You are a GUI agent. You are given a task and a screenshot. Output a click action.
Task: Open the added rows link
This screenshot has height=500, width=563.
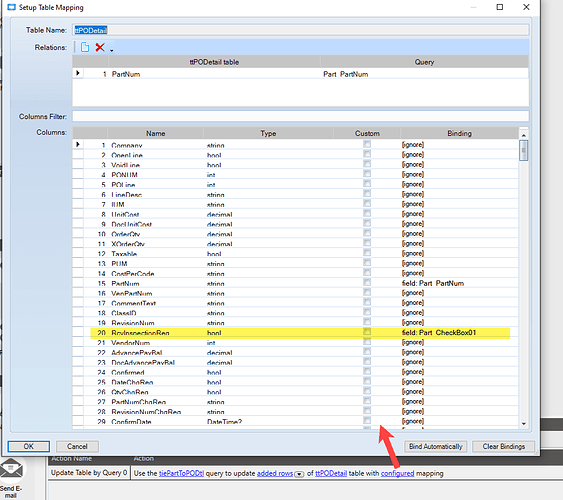pos(275,473)
